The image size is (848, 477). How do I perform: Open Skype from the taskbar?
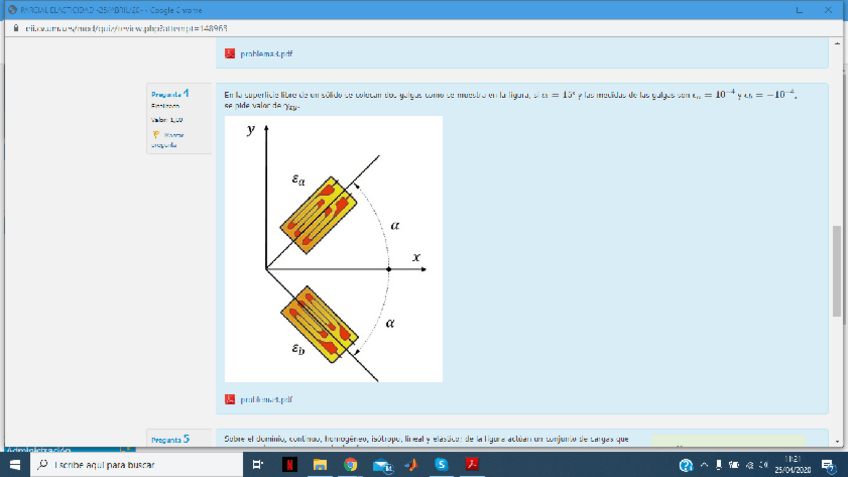(x=441, y=465)
